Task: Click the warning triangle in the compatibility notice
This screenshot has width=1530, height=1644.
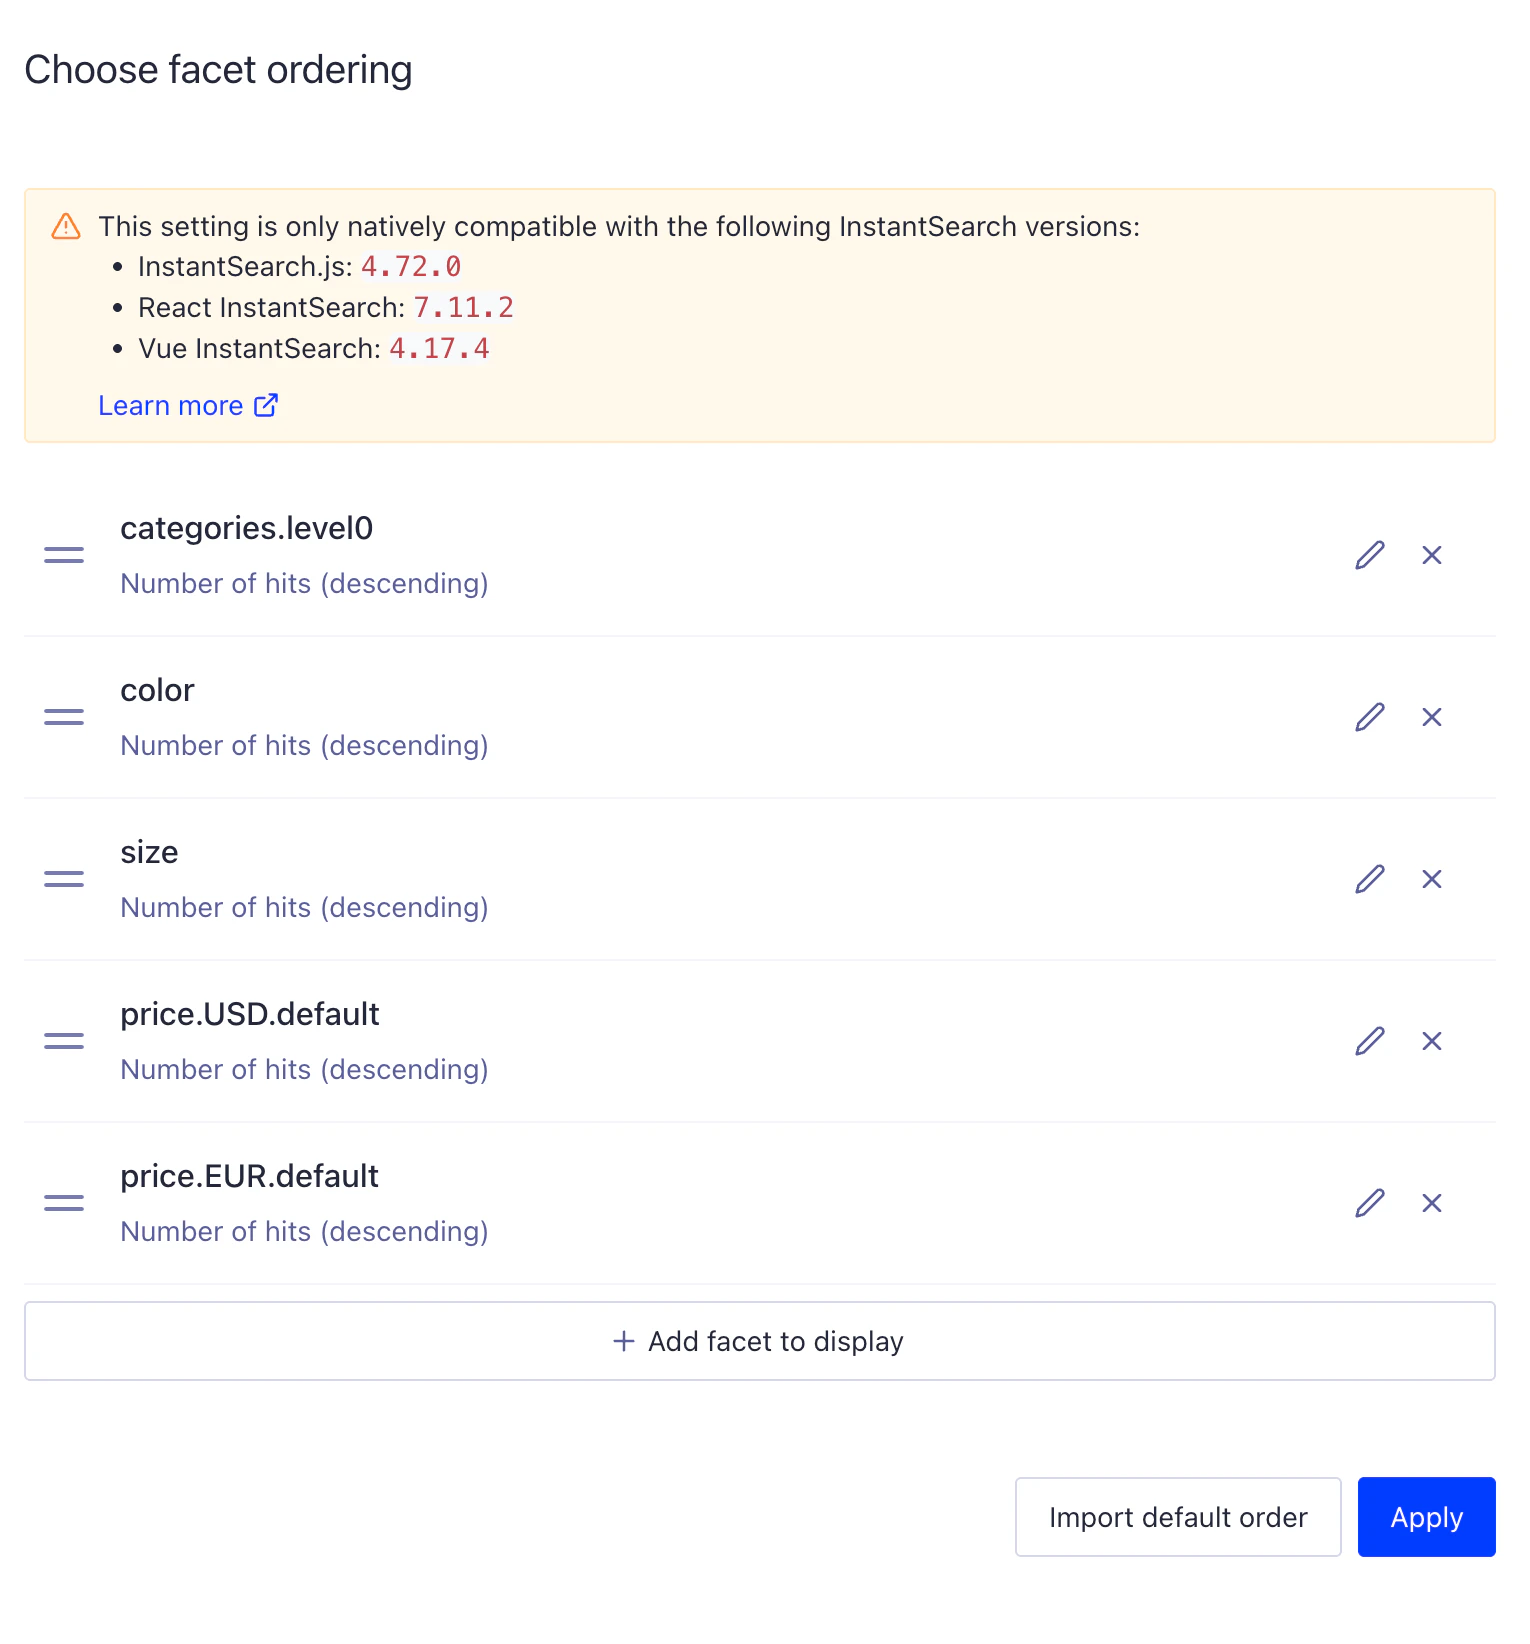Action: (65, 227)
